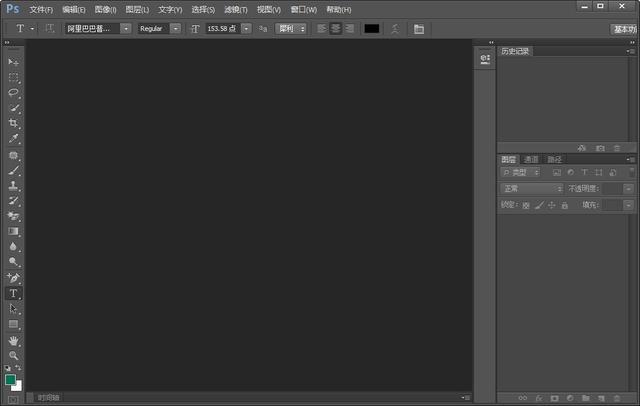Image resolution: width=640 pixels, height=406 pixels.
Task: Open the font size dropdown arrow
Action: (246, 29)
